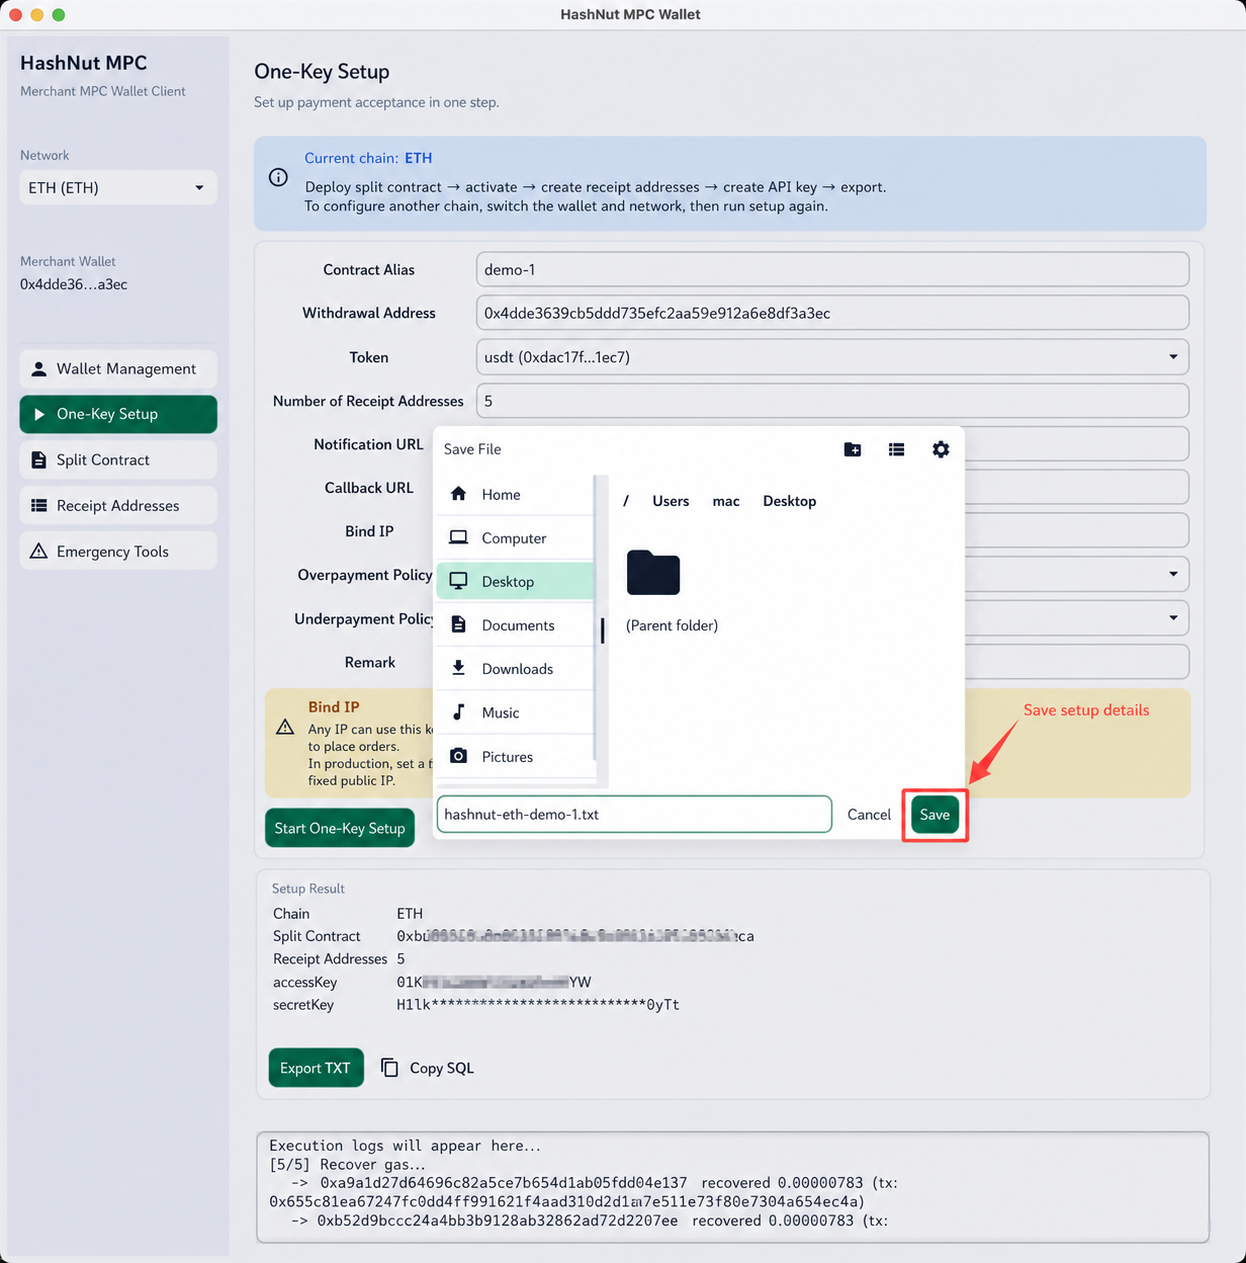The width and height of the screenshot is (1246, 1263).
Task: Select Pictures location in Save File sidebar
Action: (x=515, y=757)
